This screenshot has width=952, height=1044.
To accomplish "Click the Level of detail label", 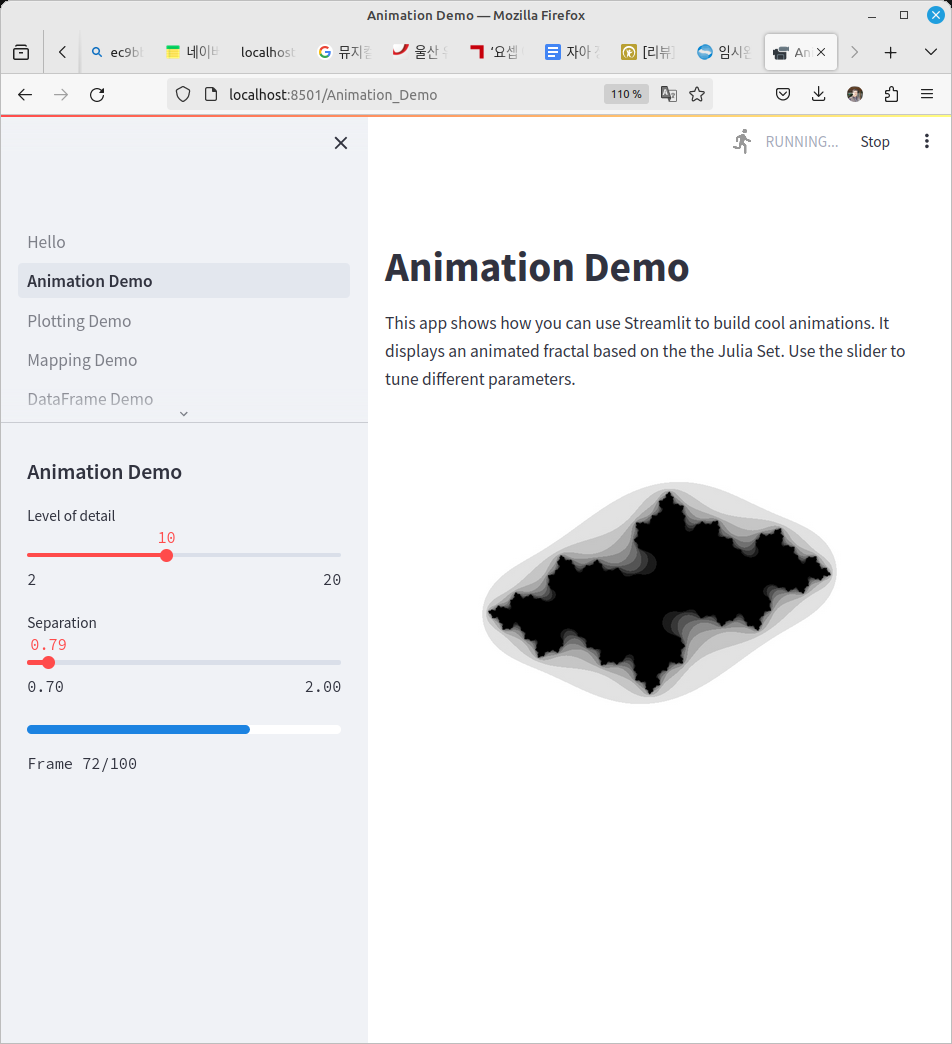I will click(x=71, y=516).
